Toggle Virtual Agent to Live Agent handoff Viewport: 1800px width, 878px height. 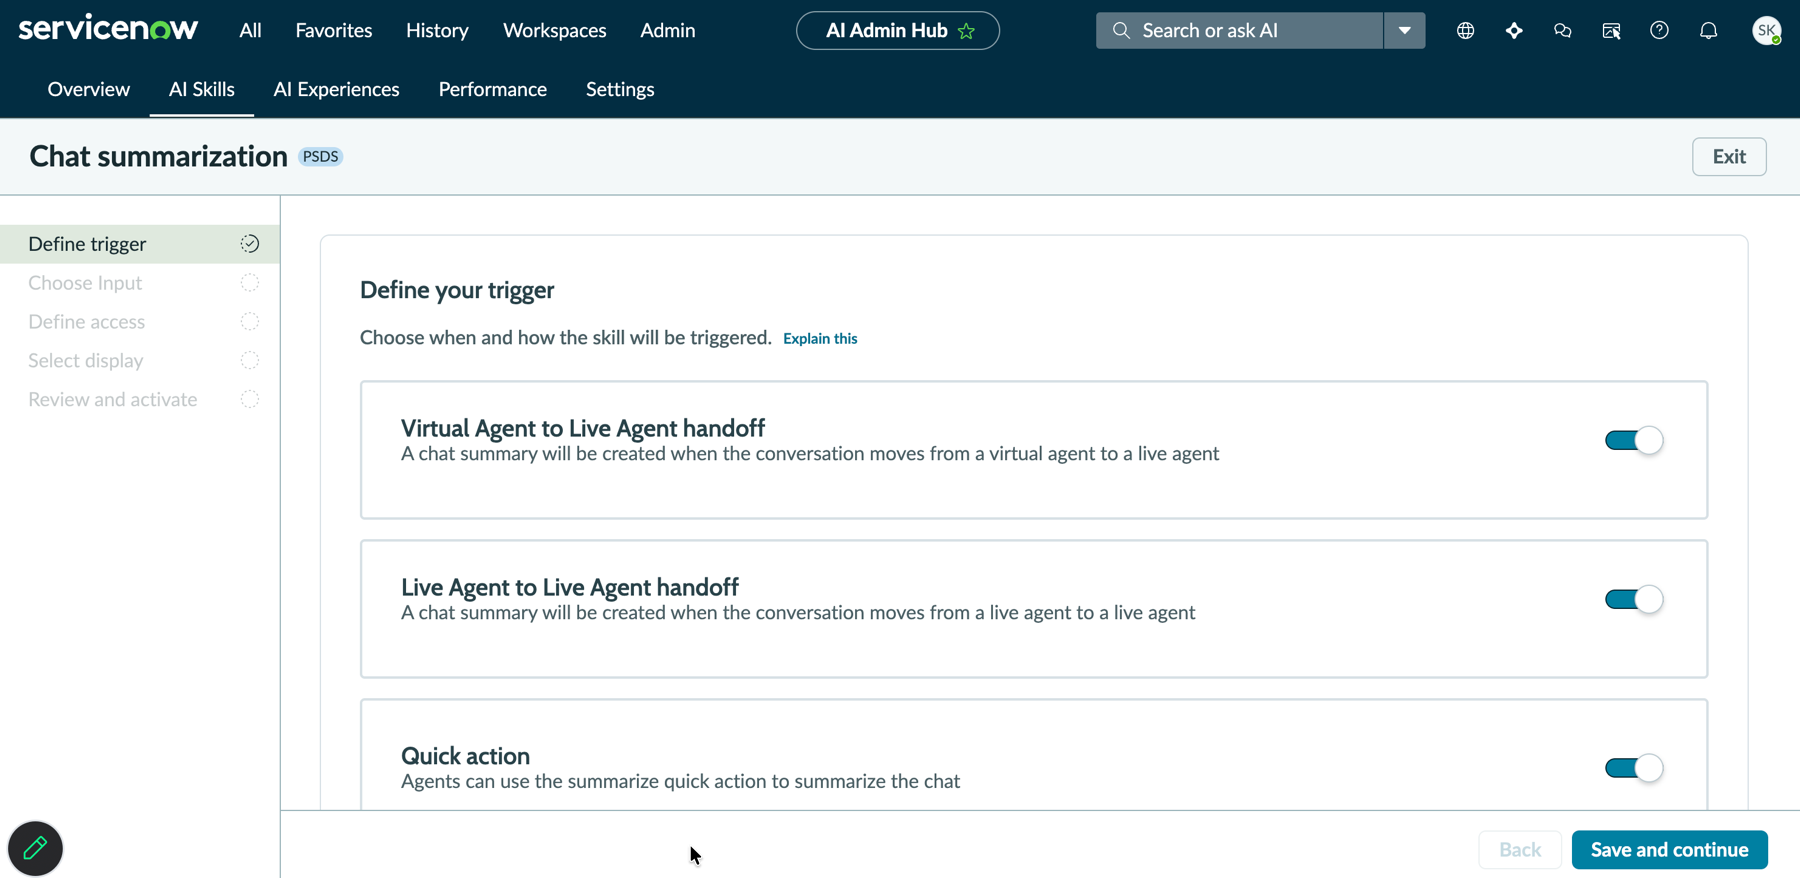pos(1634,440)
